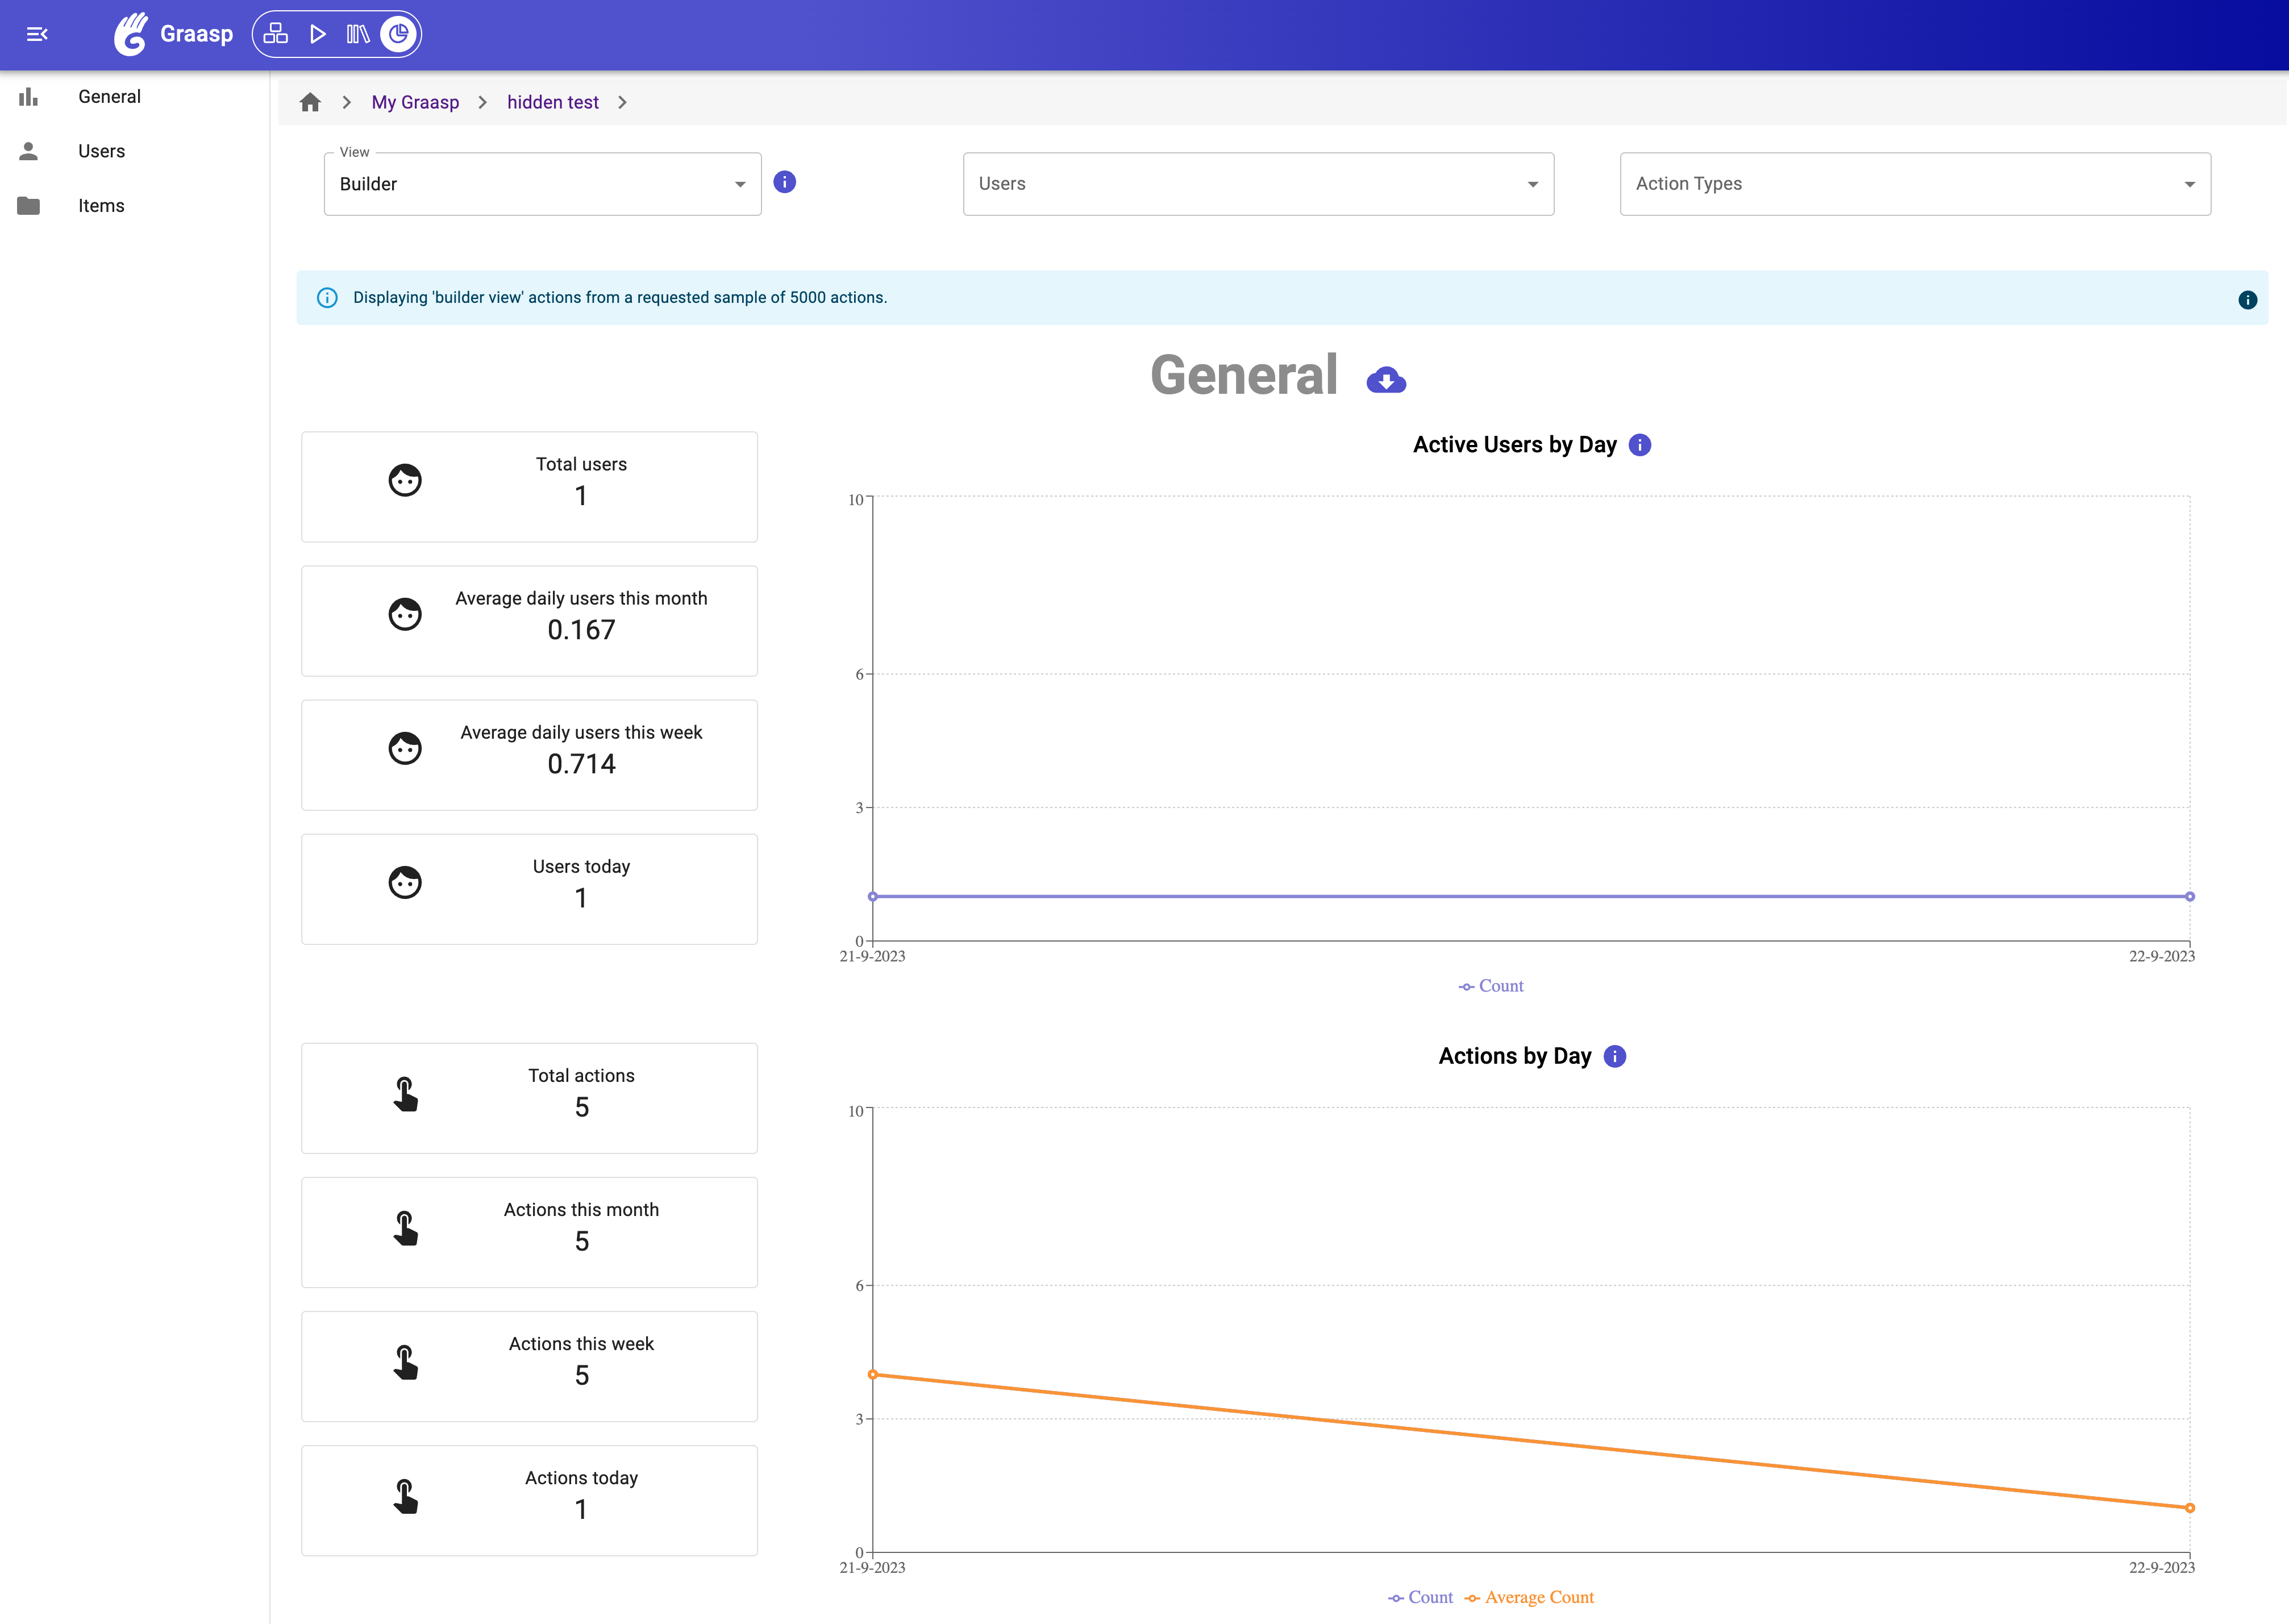Click the info icon next to View dropdown

coord(785,182)
